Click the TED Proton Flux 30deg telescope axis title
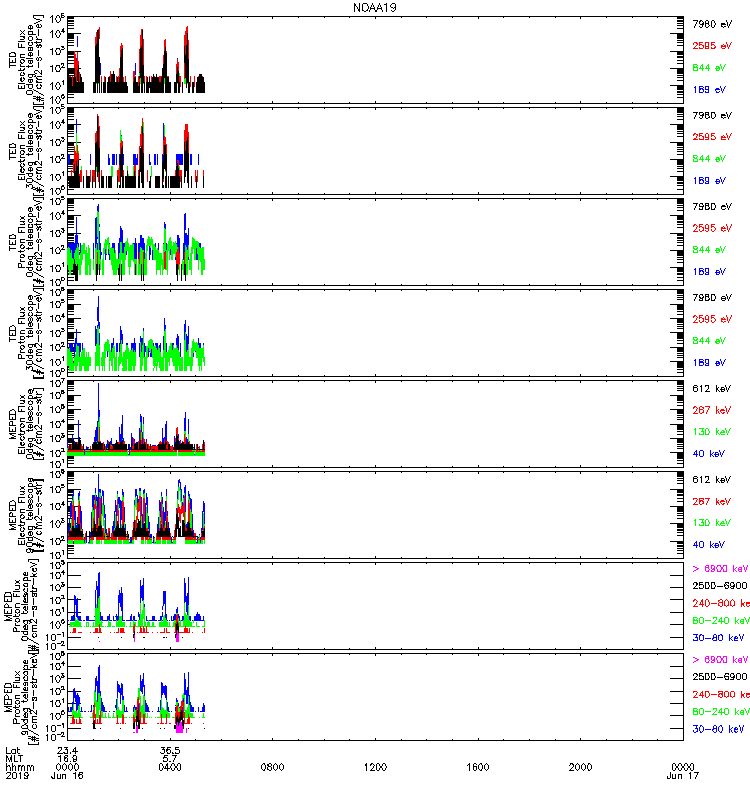The height and width of the screenshot is (800, 750). (x=26, y=334)
